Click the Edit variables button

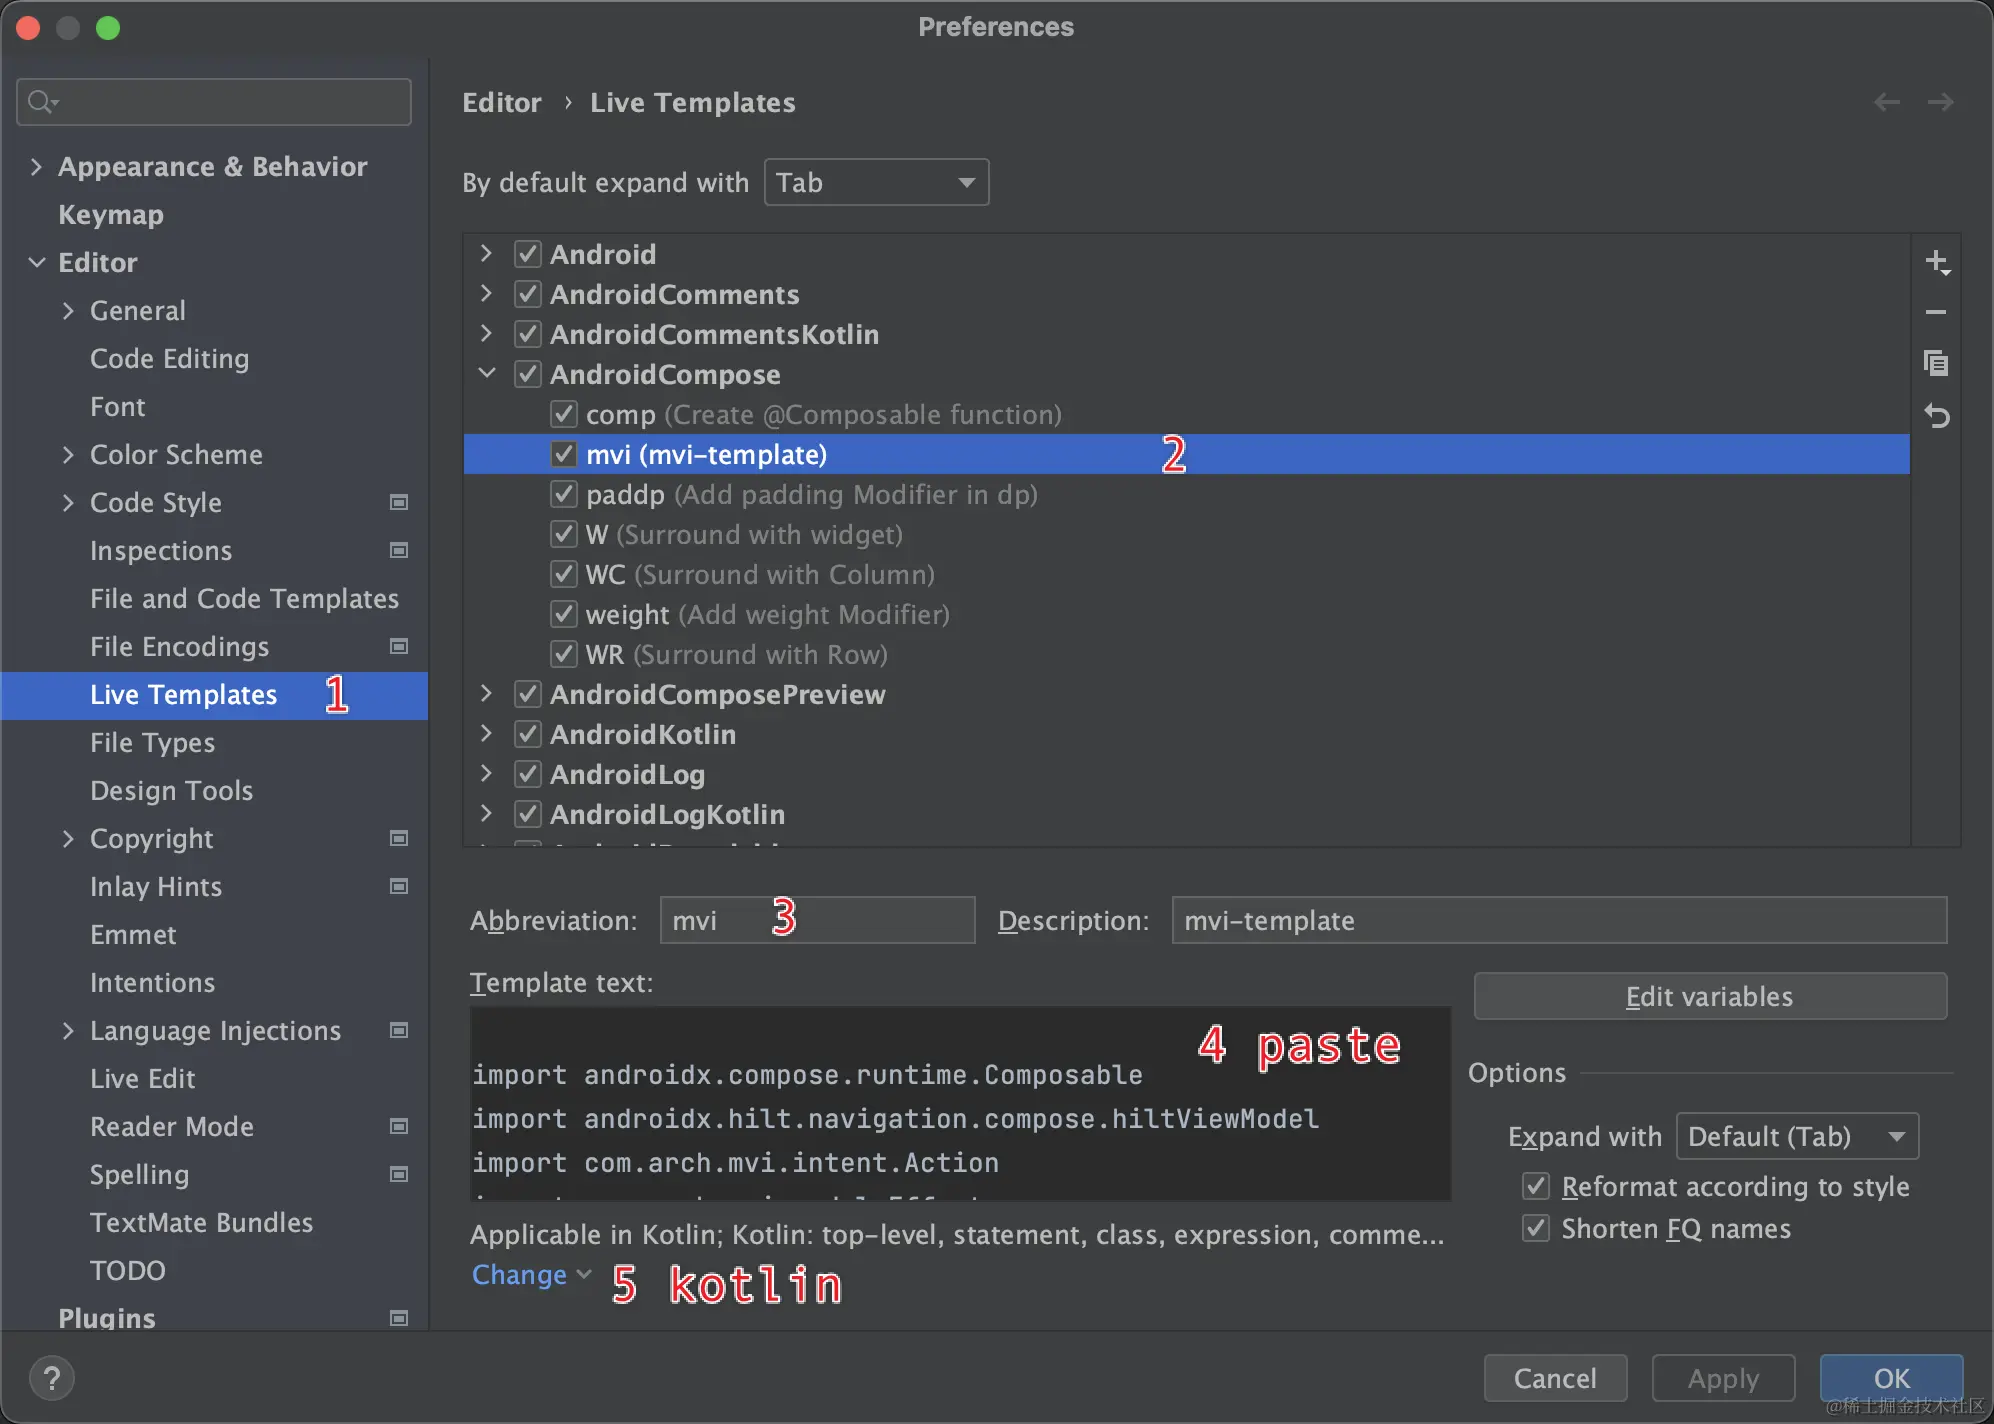[x=1709, y=996]
